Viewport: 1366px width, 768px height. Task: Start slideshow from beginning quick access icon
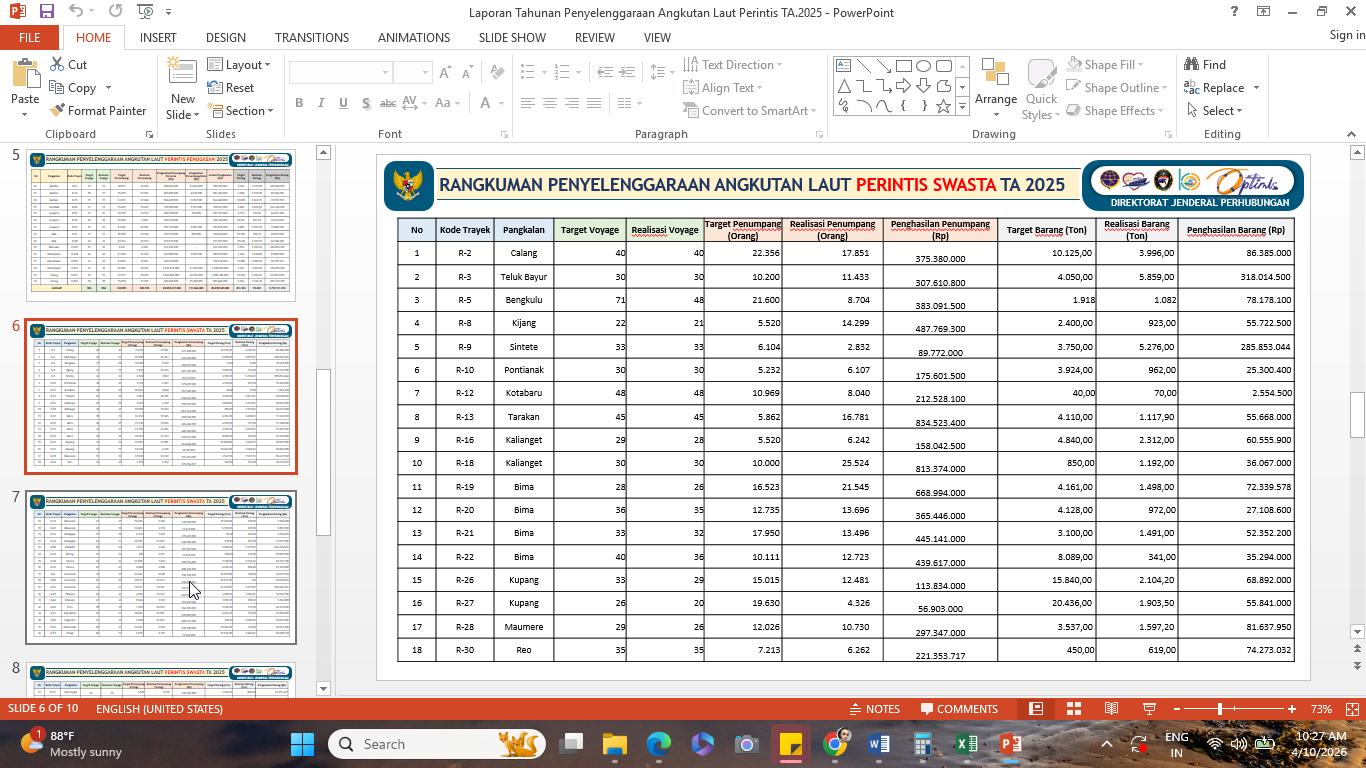[146, 11]
